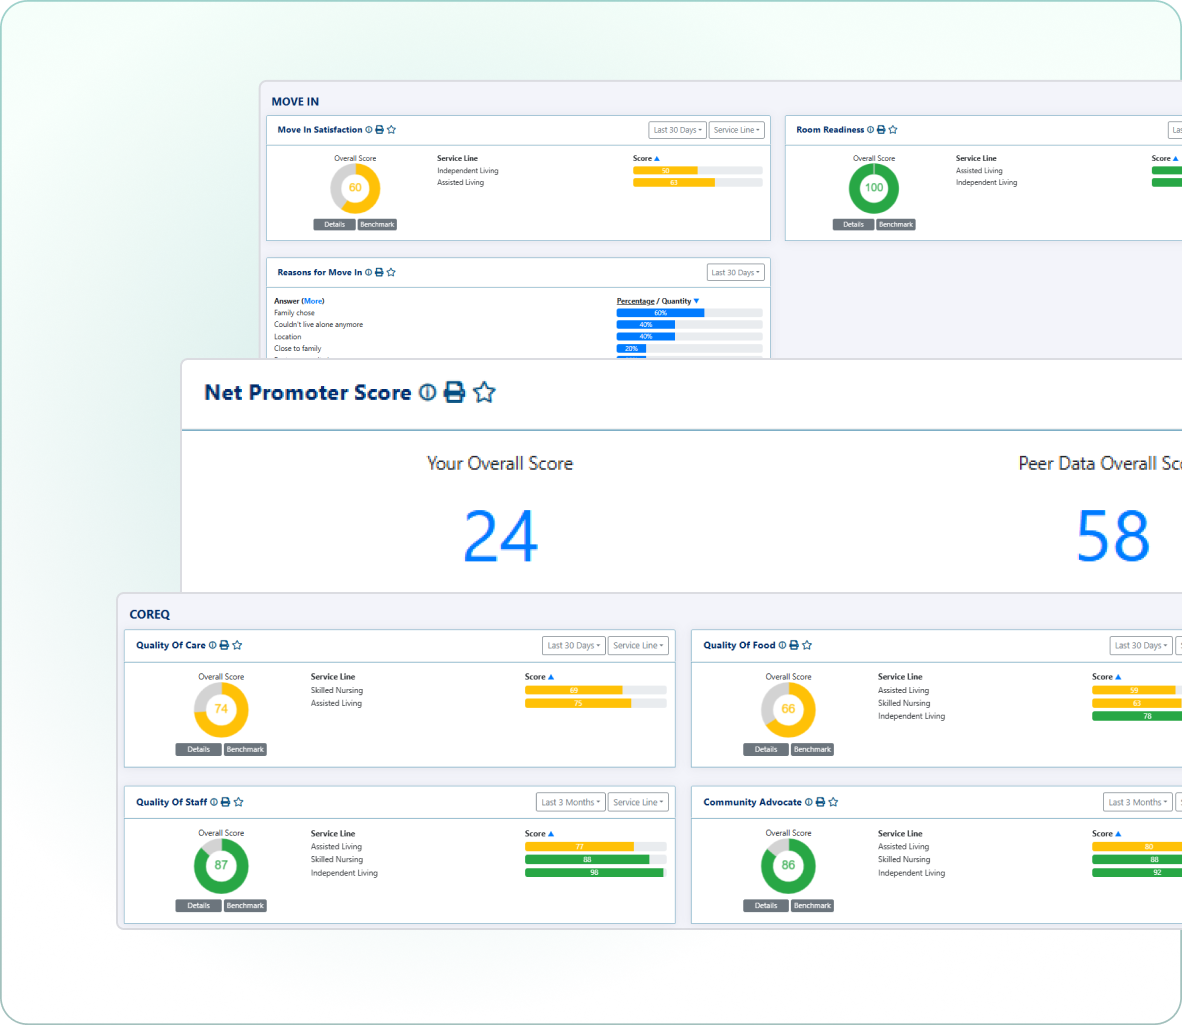
Task: Click the print icon beside Net Promoter Score
Action: click(454, 393)
